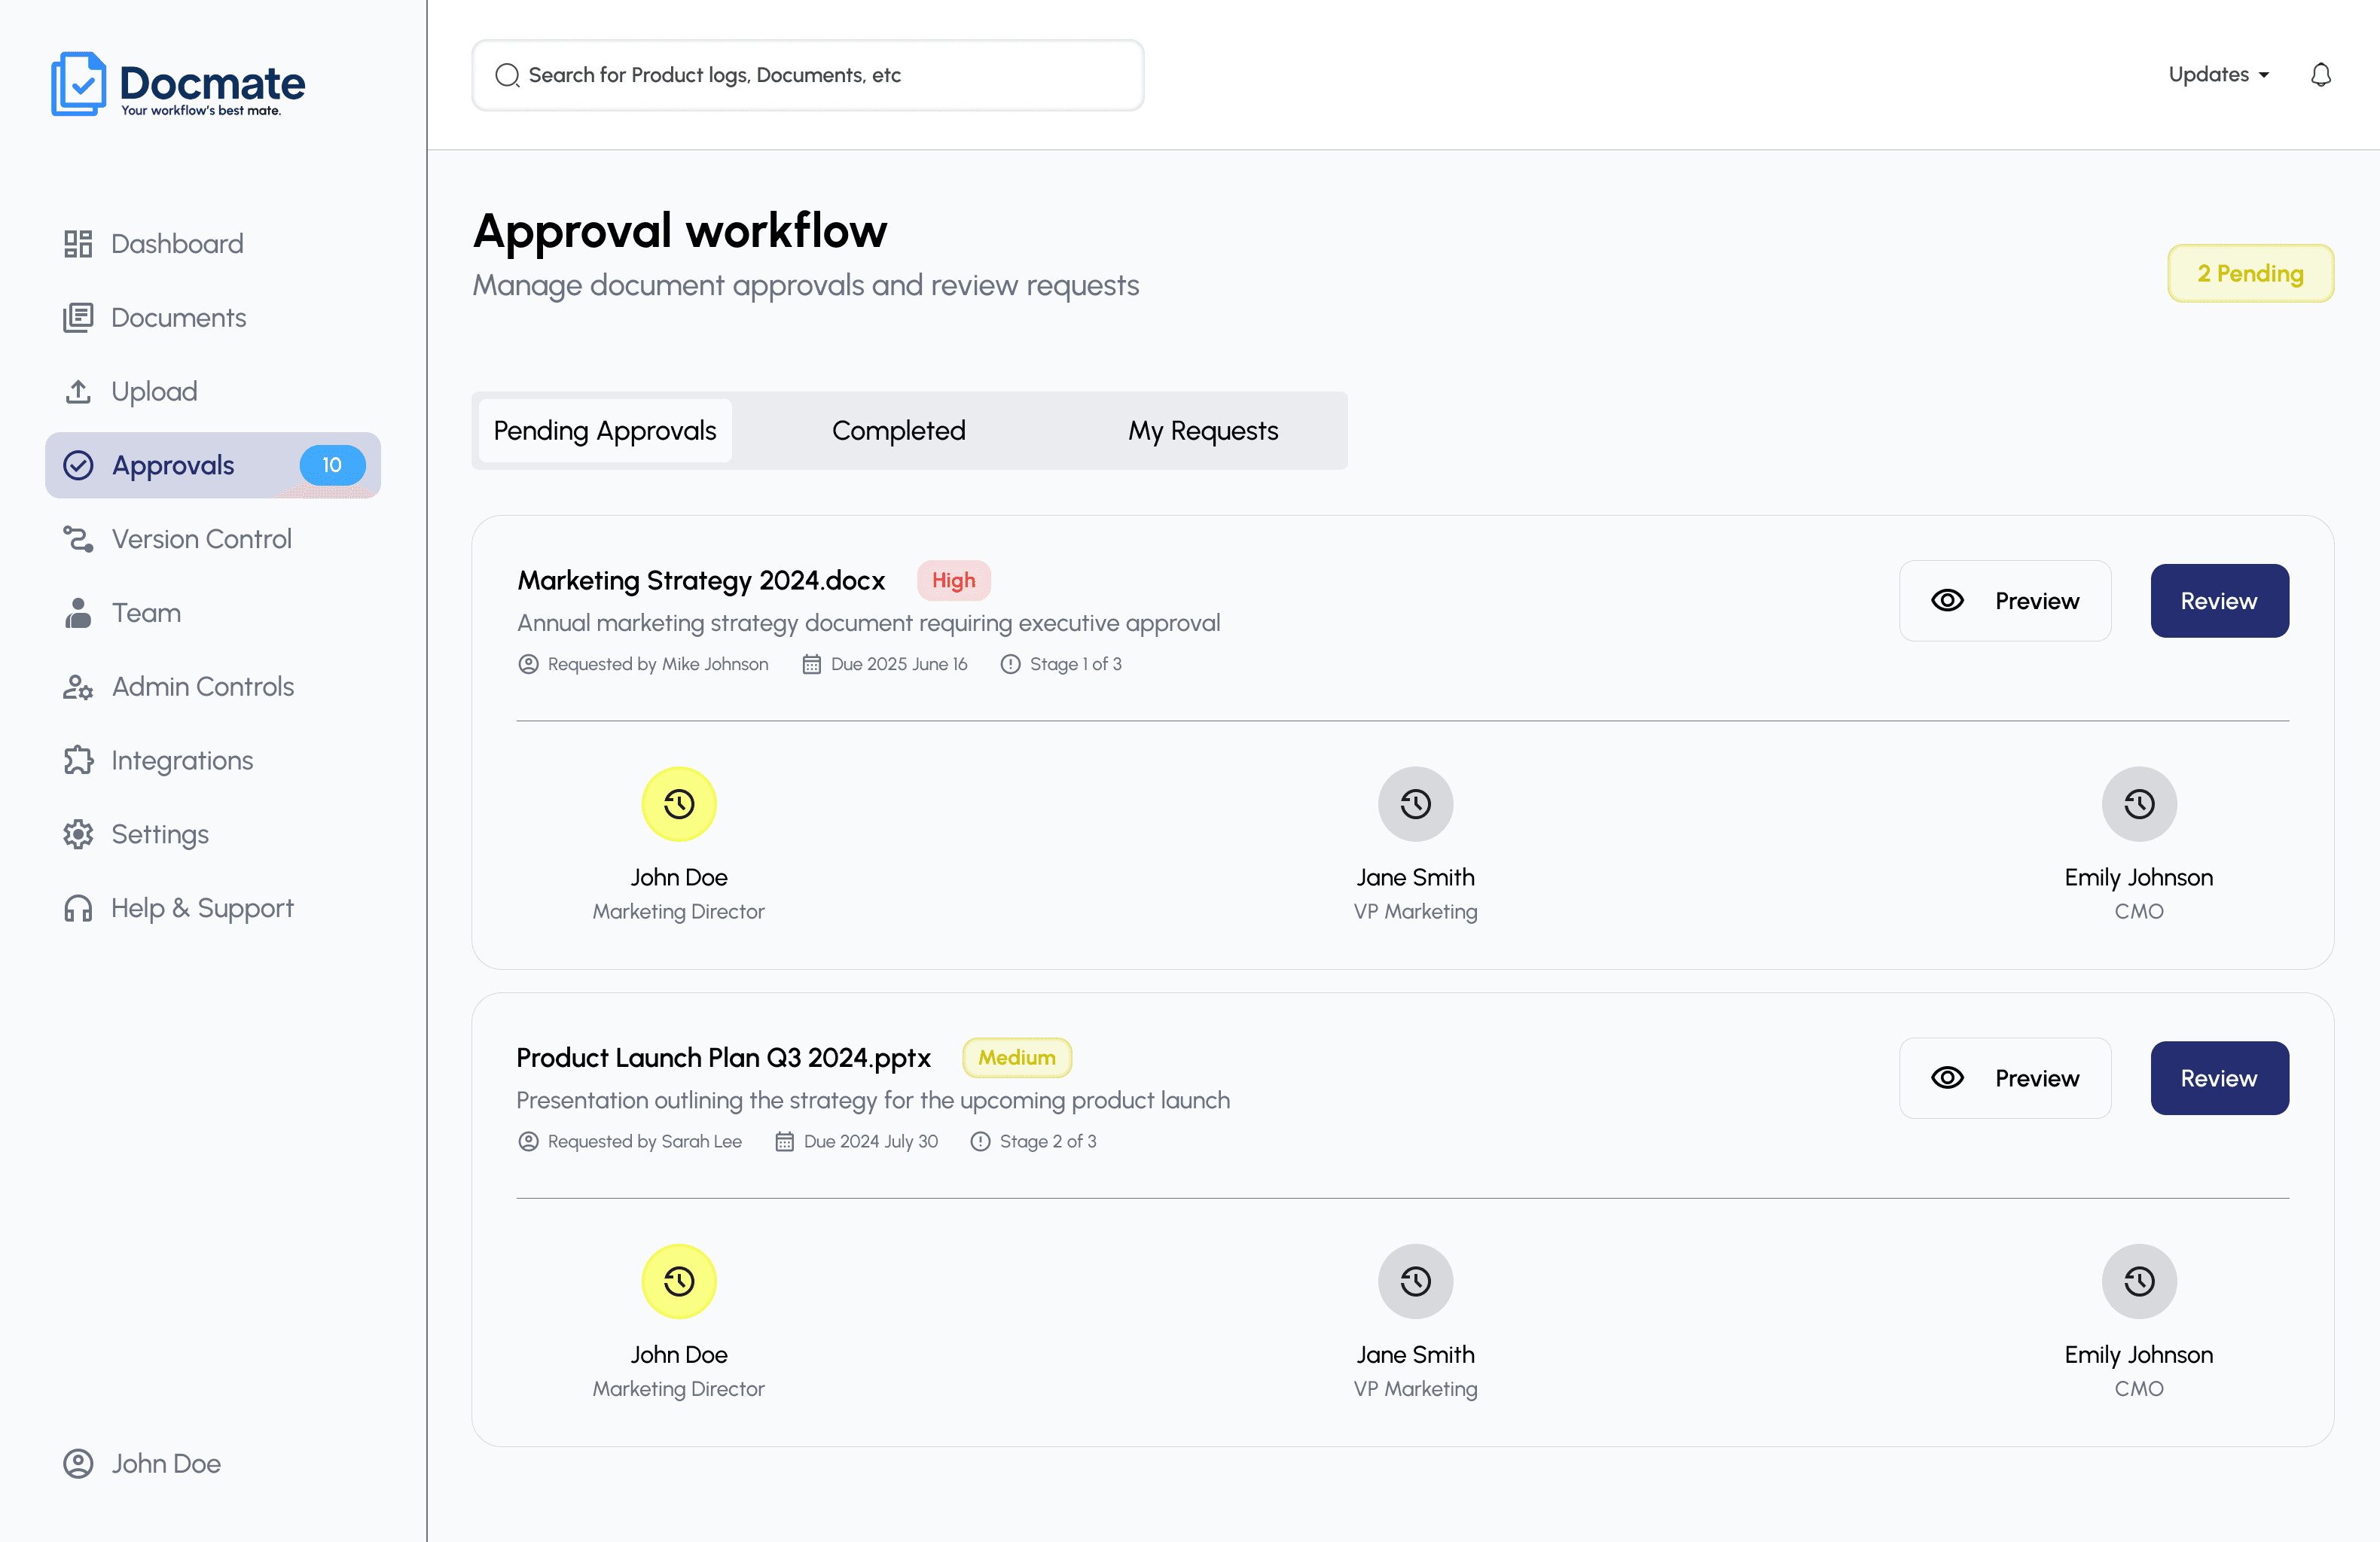Click the Annual marketing strategy description text
Image resolution: width=2380 pixels, height=1542 pixels.
(x=869, y=623)
